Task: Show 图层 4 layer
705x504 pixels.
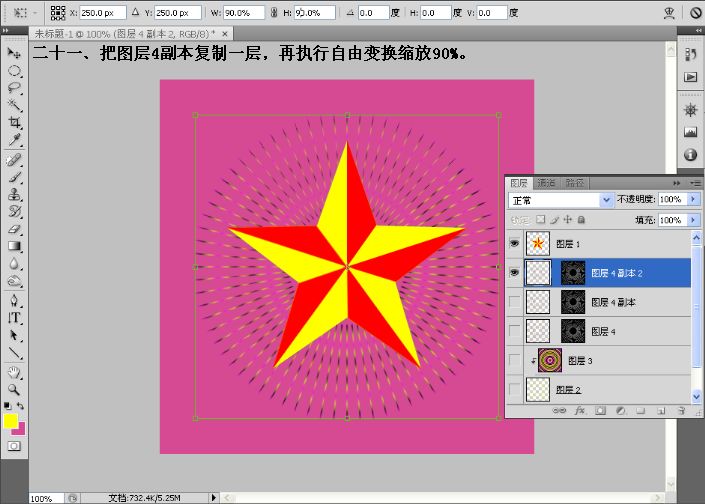Action: pyautogui.click(x=514, y=331)
